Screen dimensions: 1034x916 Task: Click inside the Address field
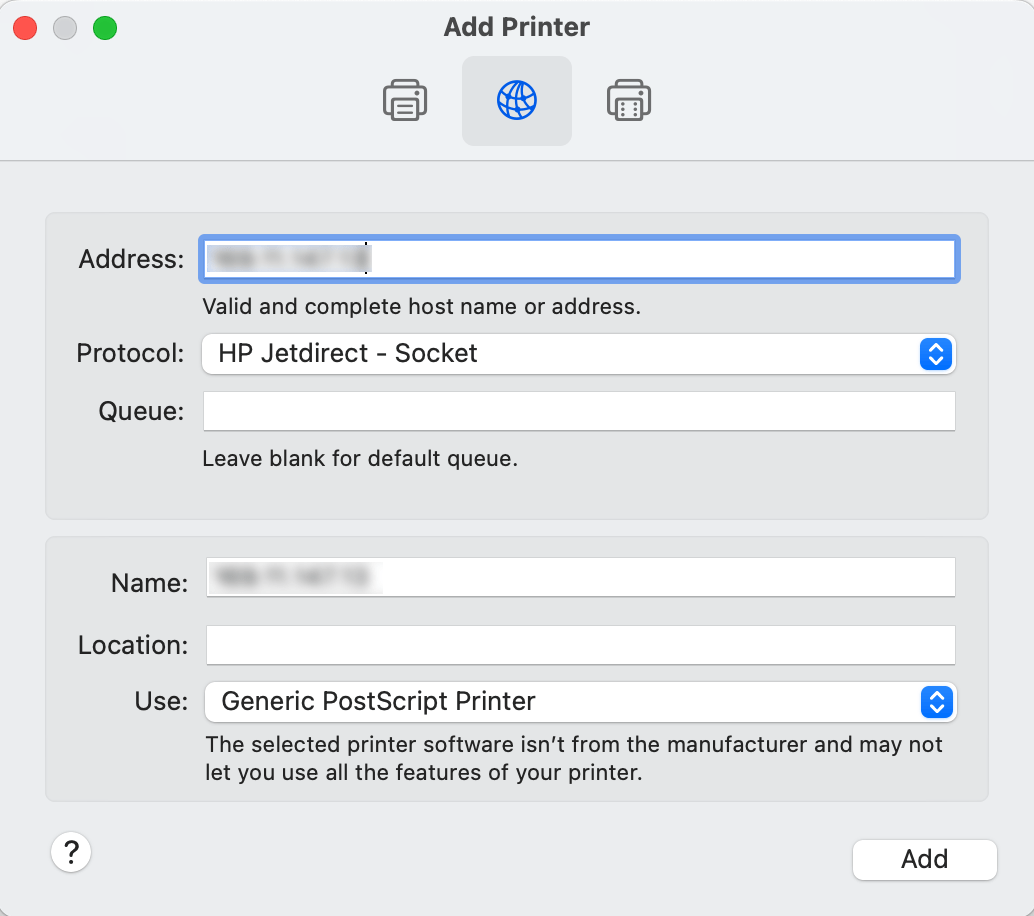(x=580, y=258)
